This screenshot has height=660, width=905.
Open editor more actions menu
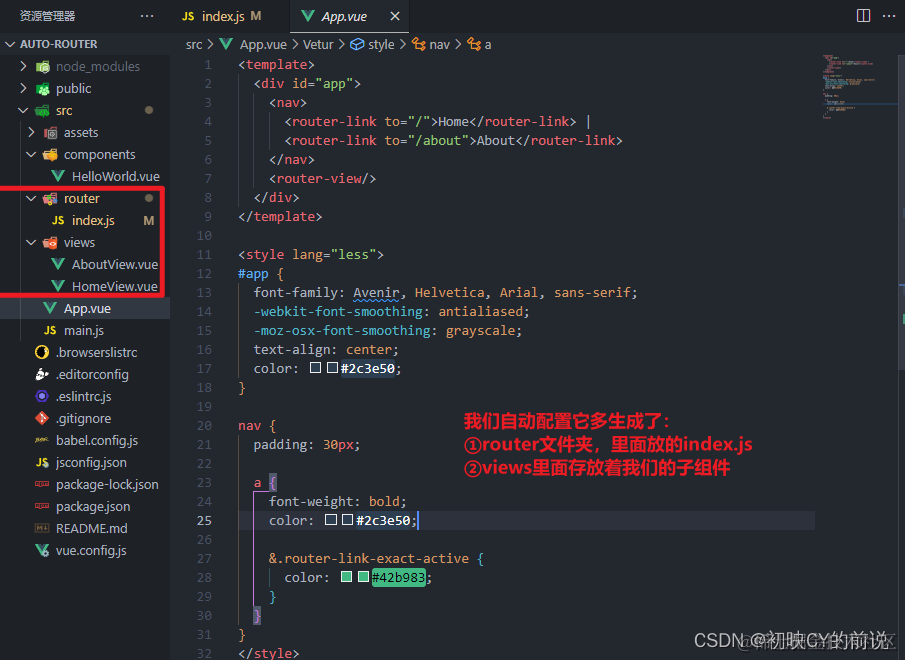[889, 16]
